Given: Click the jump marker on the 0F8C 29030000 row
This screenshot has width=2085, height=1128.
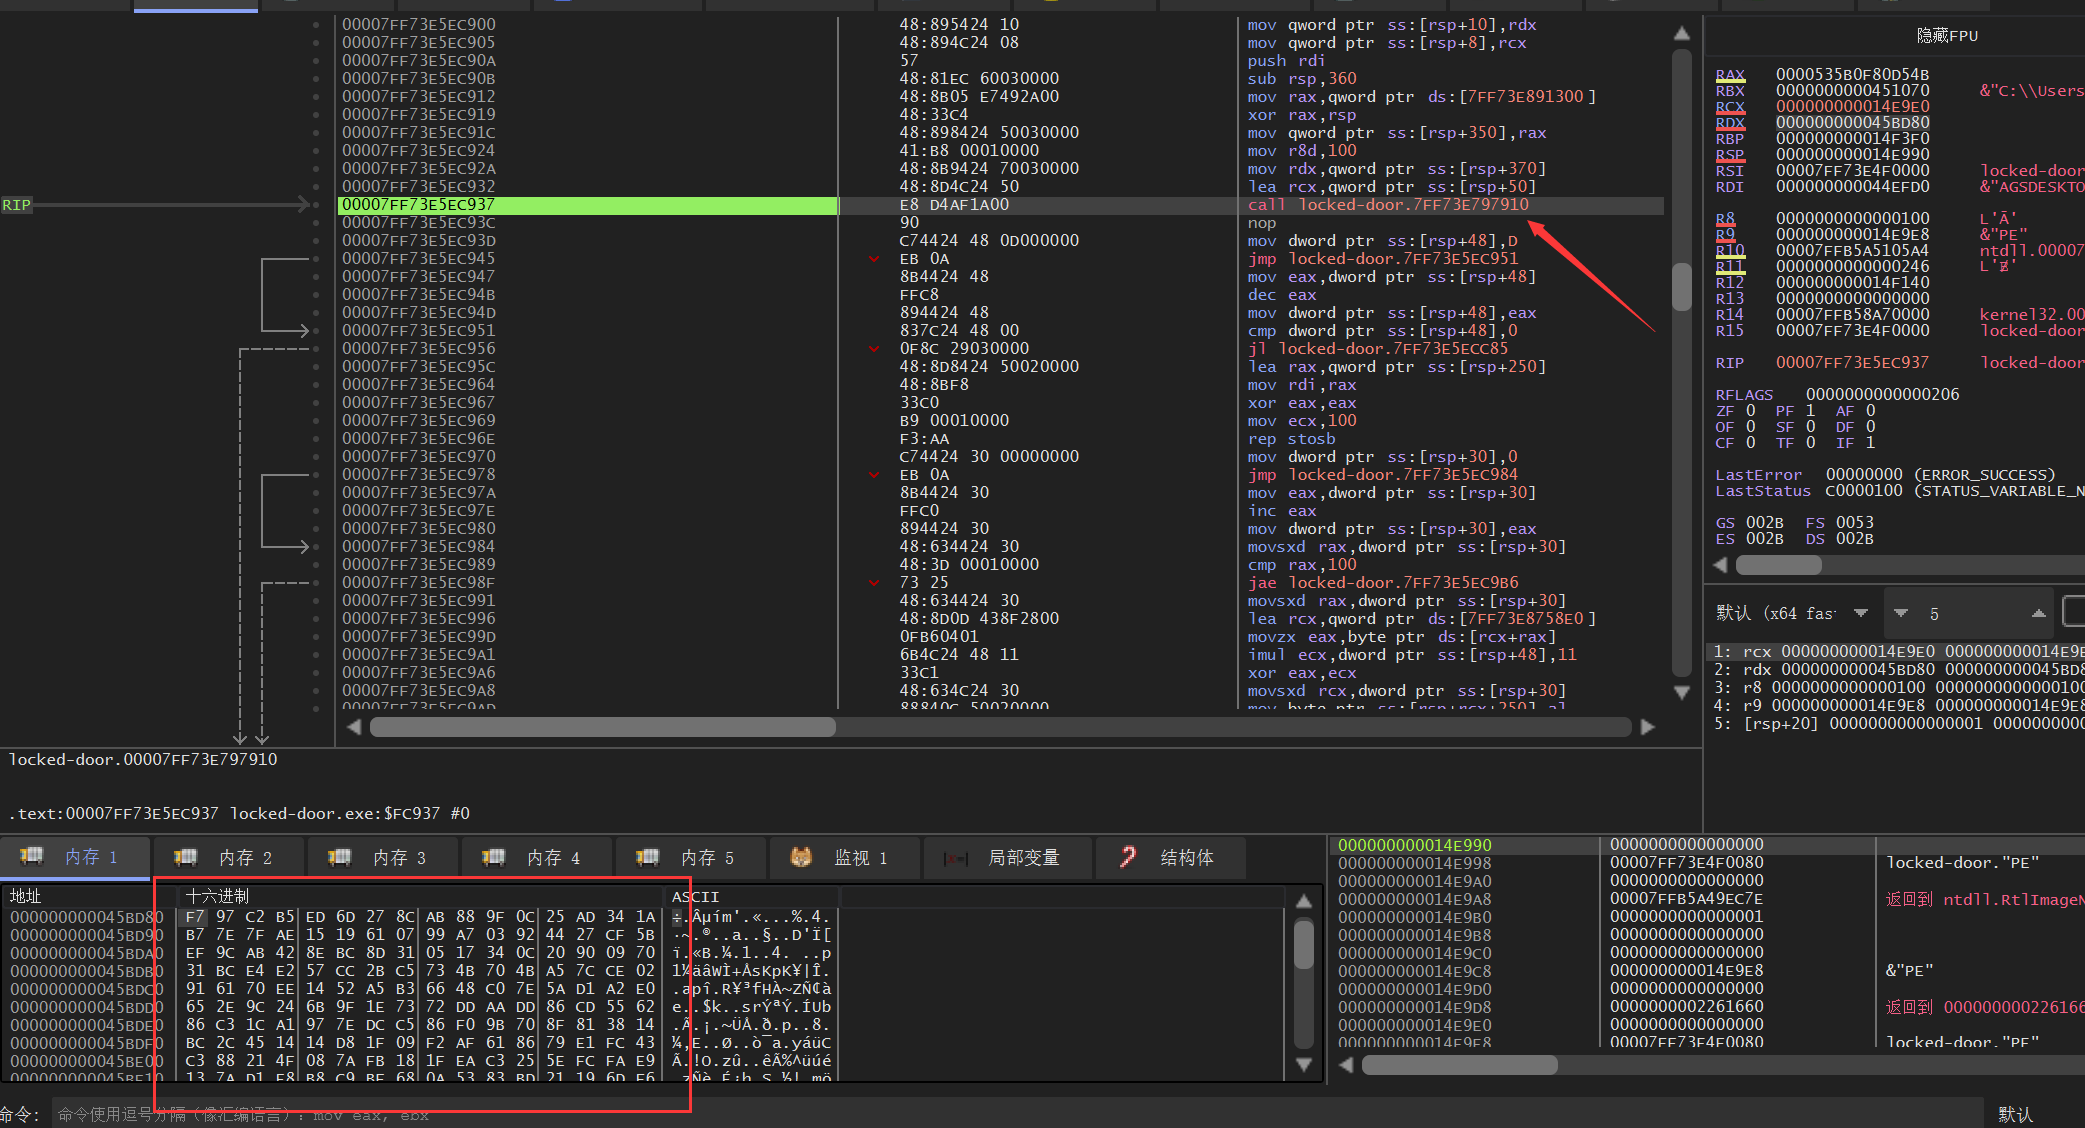Looking at the screenshot, I should click(874, 349).
